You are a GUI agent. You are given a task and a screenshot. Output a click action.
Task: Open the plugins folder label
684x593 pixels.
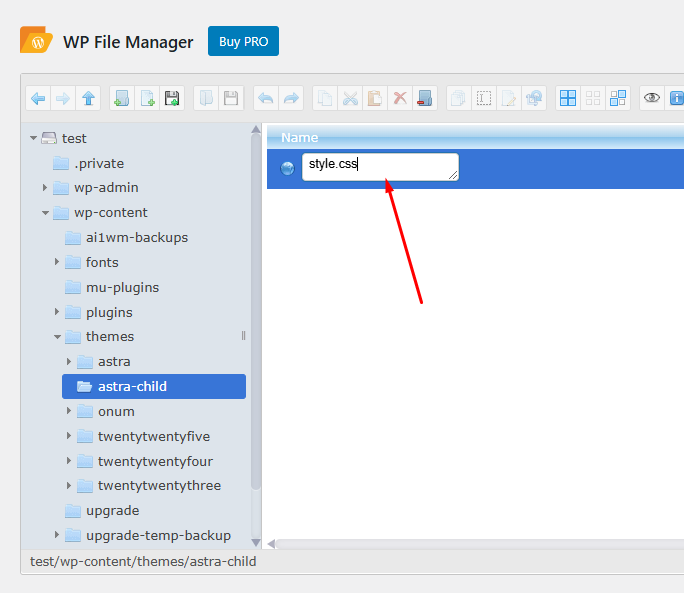[109, 312]
